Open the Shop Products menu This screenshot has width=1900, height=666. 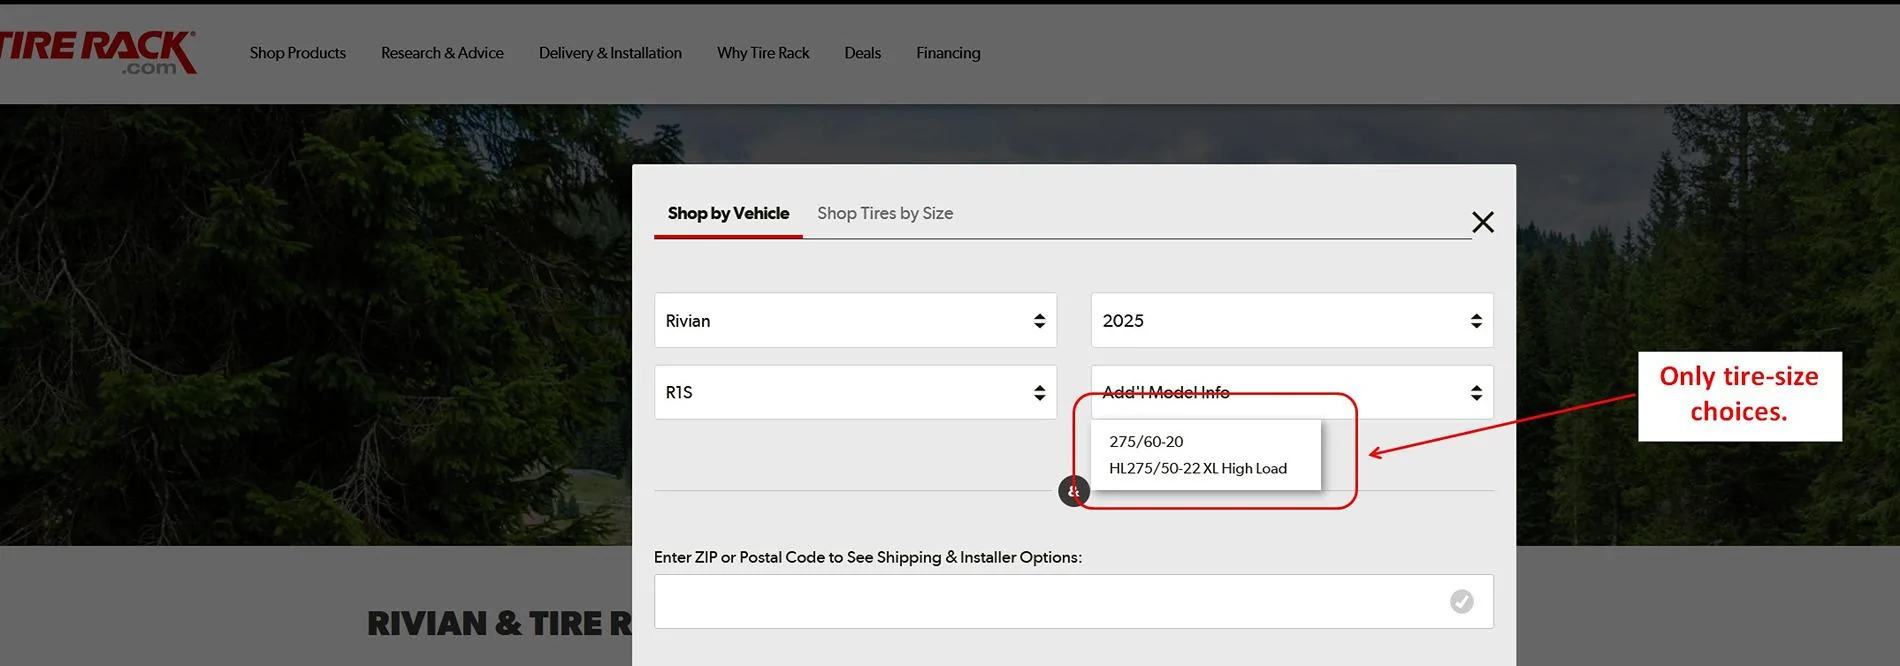tap(297, 53)
